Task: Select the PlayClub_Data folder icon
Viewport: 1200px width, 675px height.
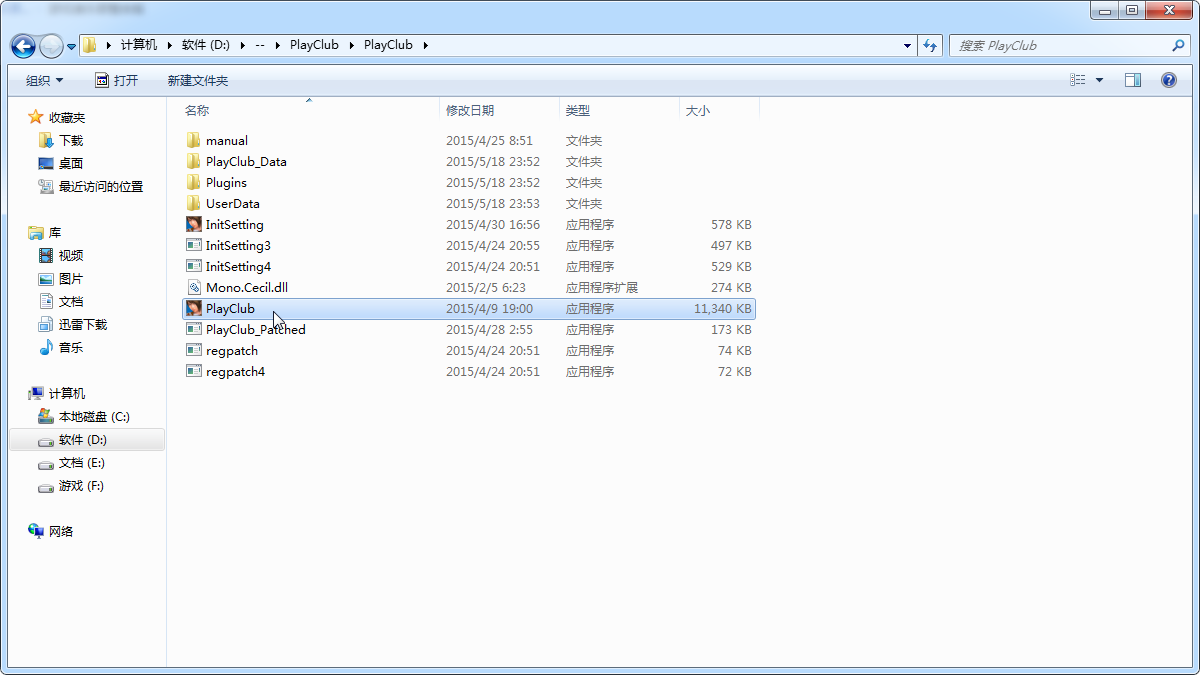Action: (194, 162)
